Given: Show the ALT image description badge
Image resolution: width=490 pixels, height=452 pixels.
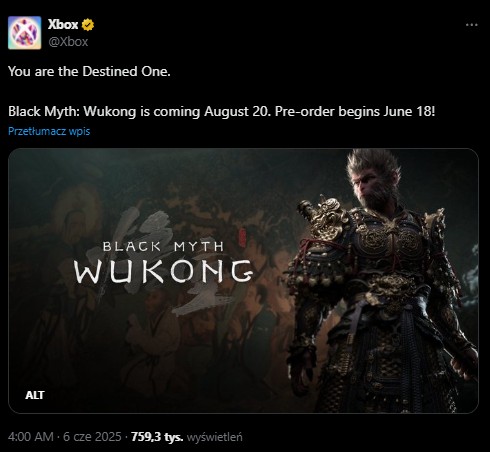Looking at the screenshot, I should 35,395.
